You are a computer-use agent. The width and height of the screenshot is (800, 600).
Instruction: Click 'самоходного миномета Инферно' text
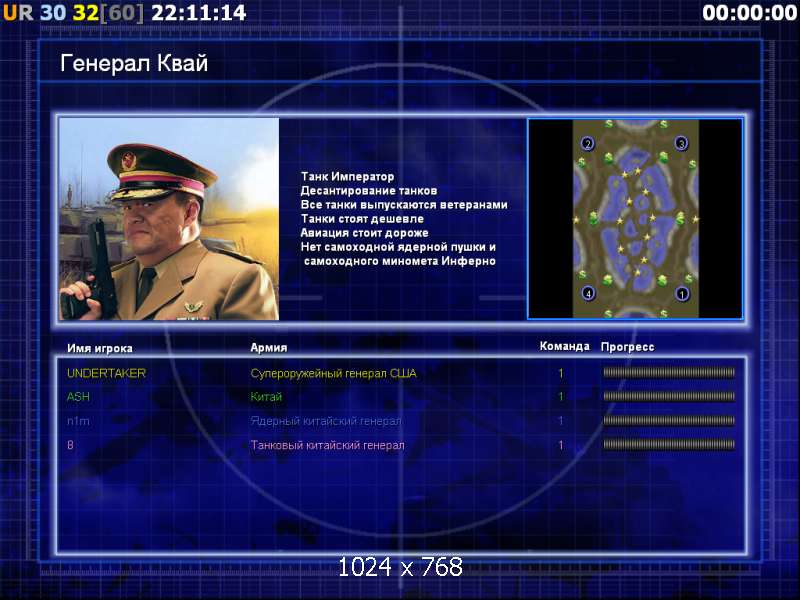[x=399, y=261]
